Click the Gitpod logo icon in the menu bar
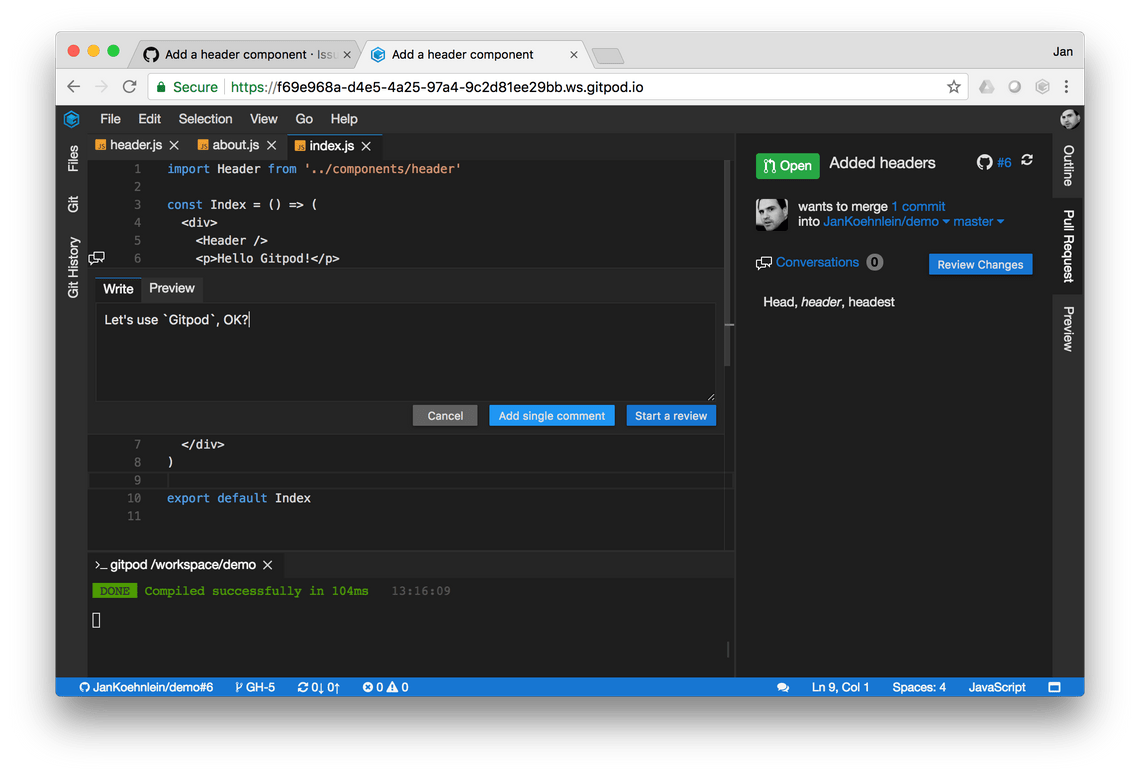This screenshot has height=776, width=1140. (x=71, y=119)
